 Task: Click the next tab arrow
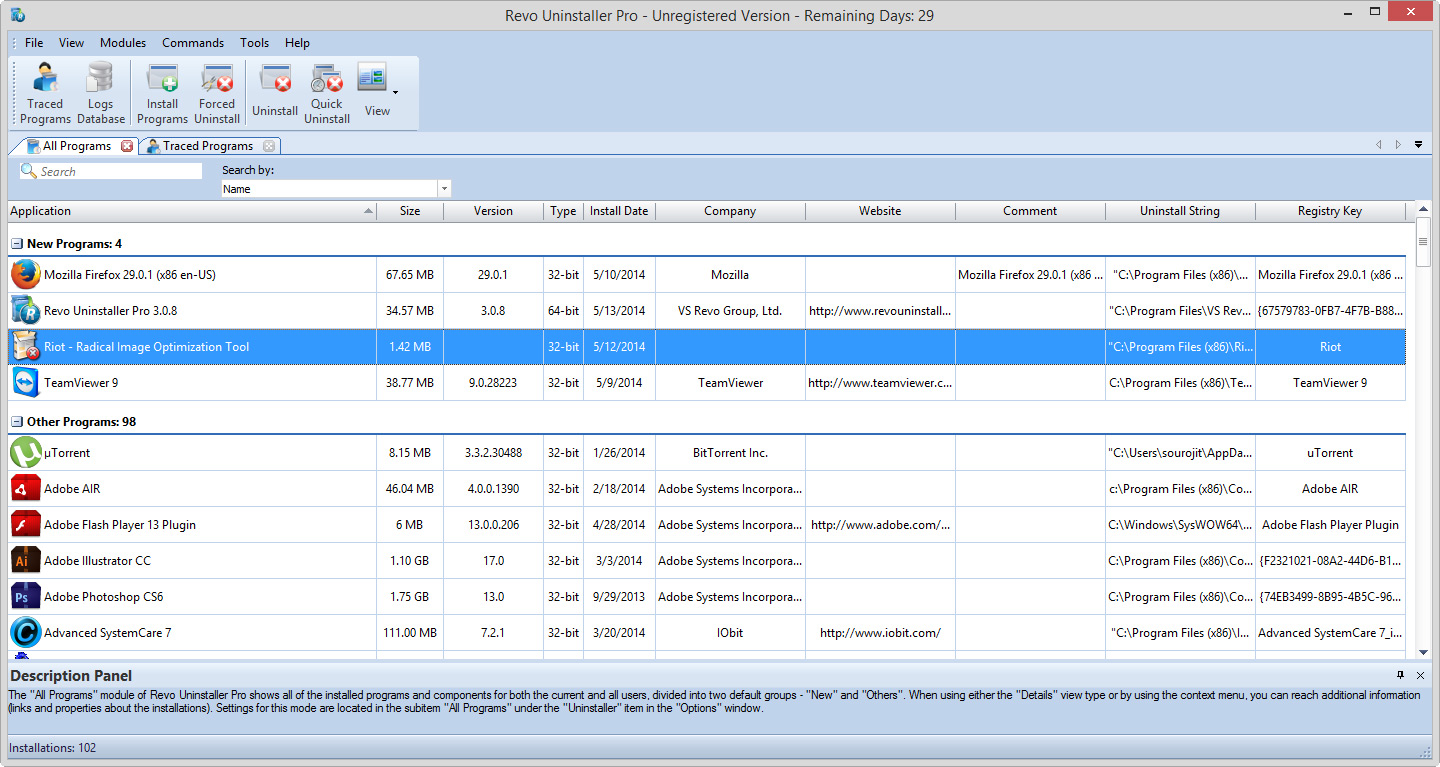pos(1398,145)
